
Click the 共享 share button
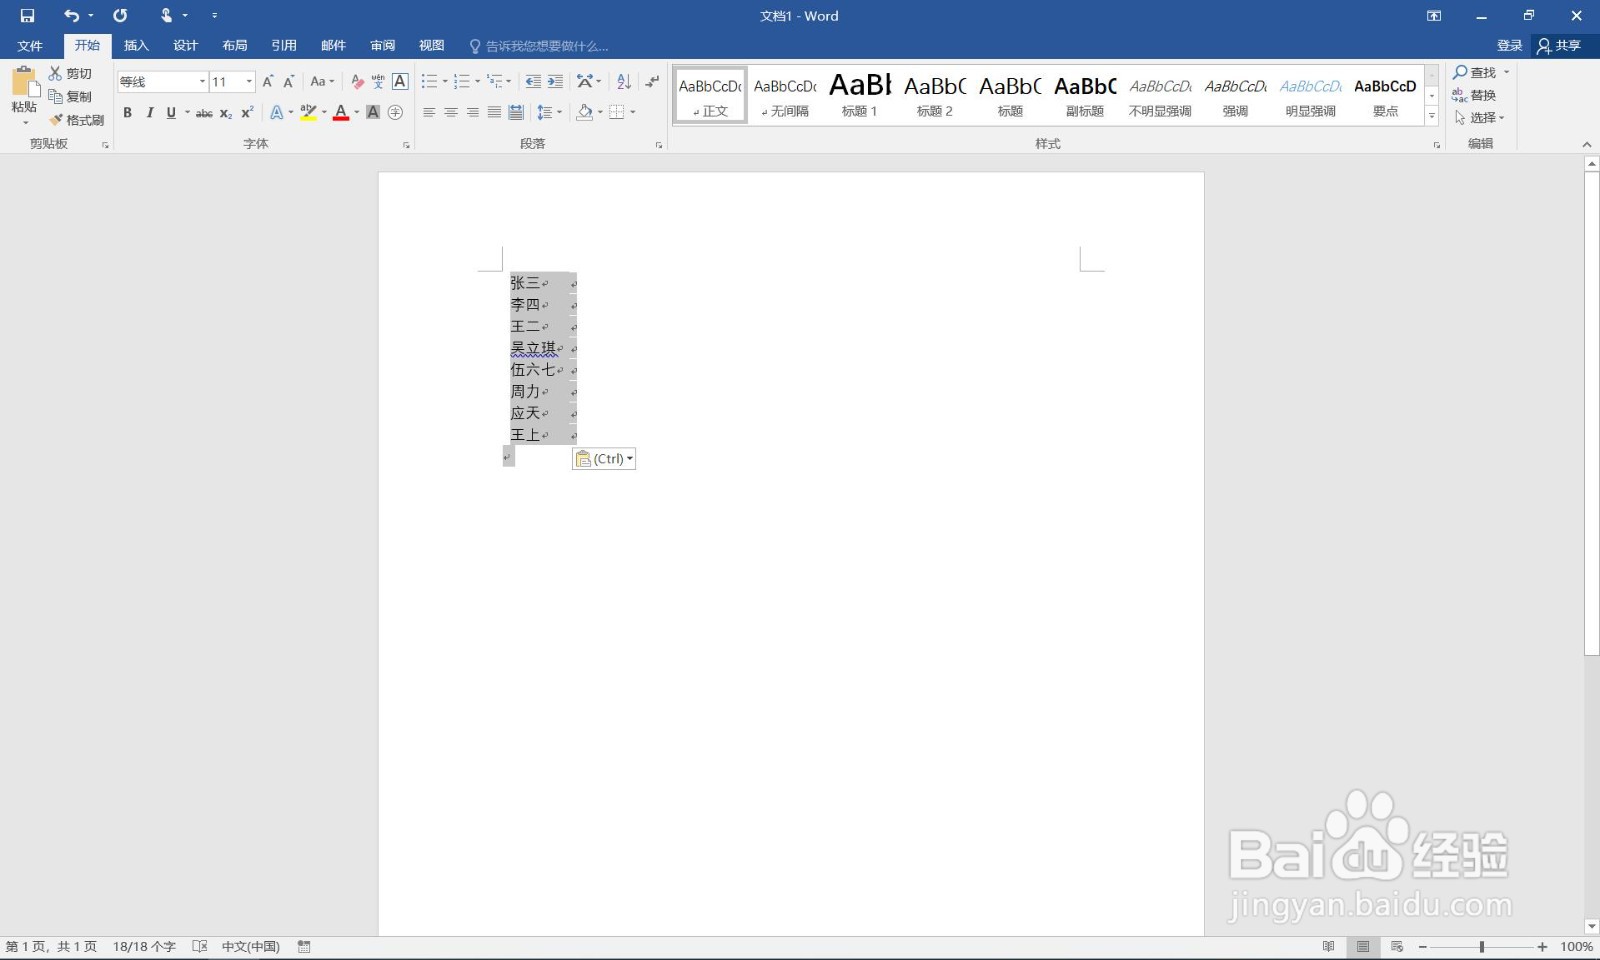[x=1559, y=46]
